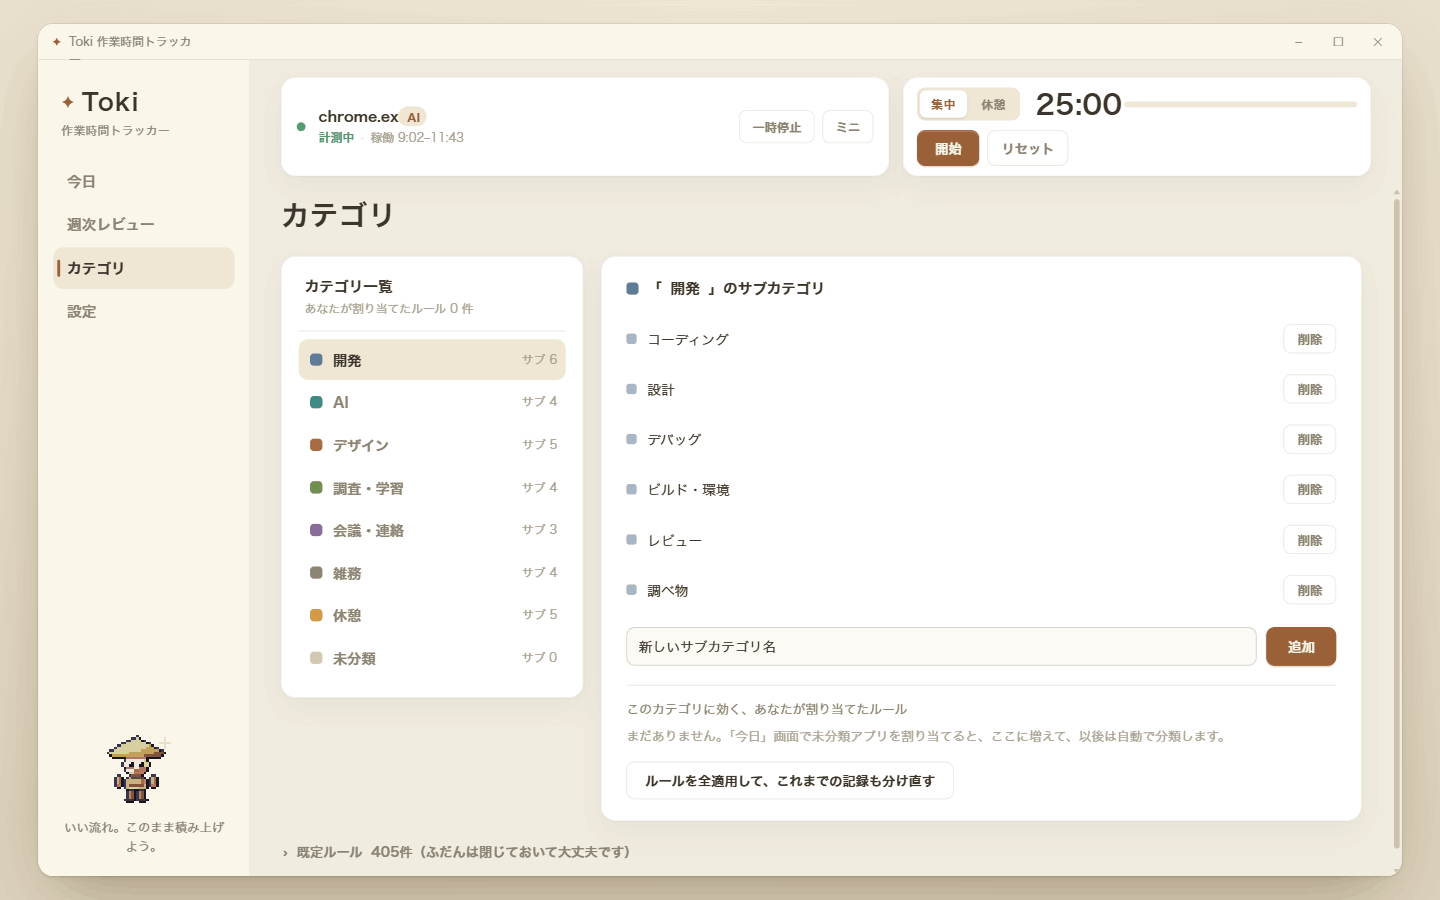
Task: Click the 調べ物 subcategory name
Action: point(667,590)
